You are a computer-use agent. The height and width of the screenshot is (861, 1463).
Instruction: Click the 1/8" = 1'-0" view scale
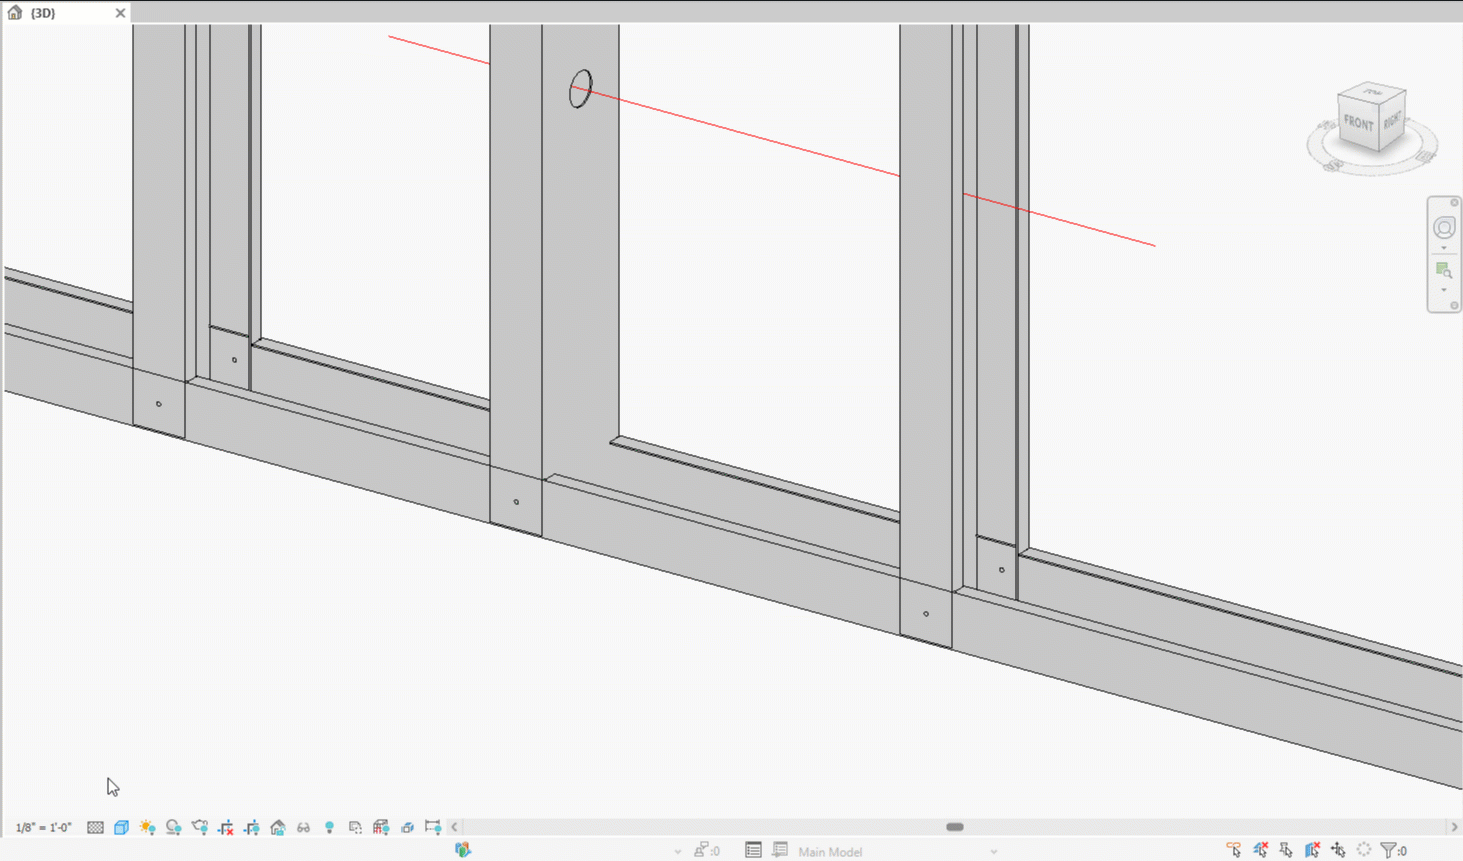click(44, 827)
